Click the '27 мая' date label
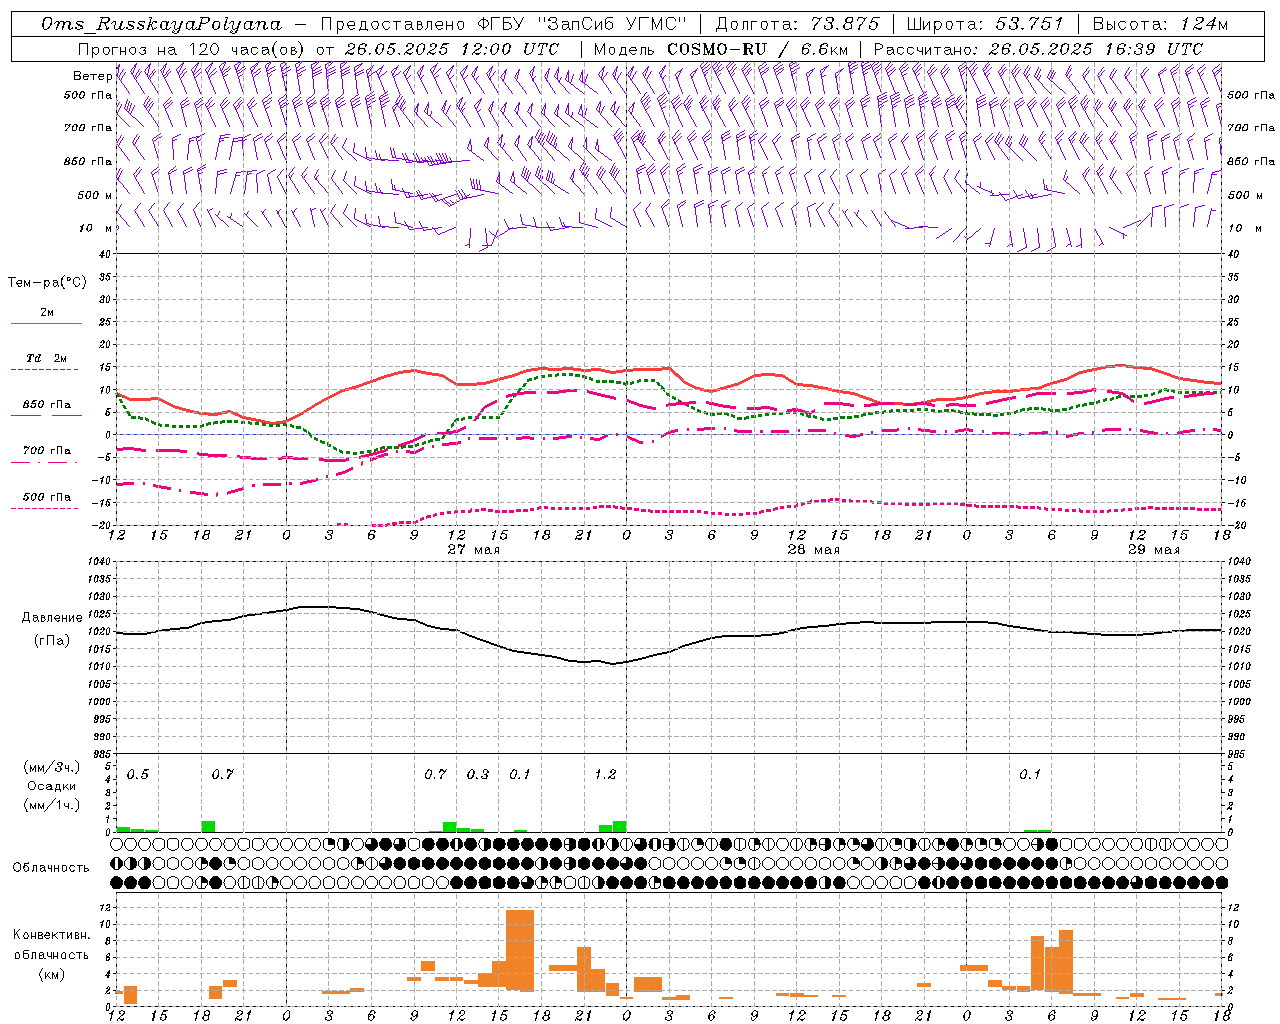The image size is (1280, 1024). click(x=473, y=550)
